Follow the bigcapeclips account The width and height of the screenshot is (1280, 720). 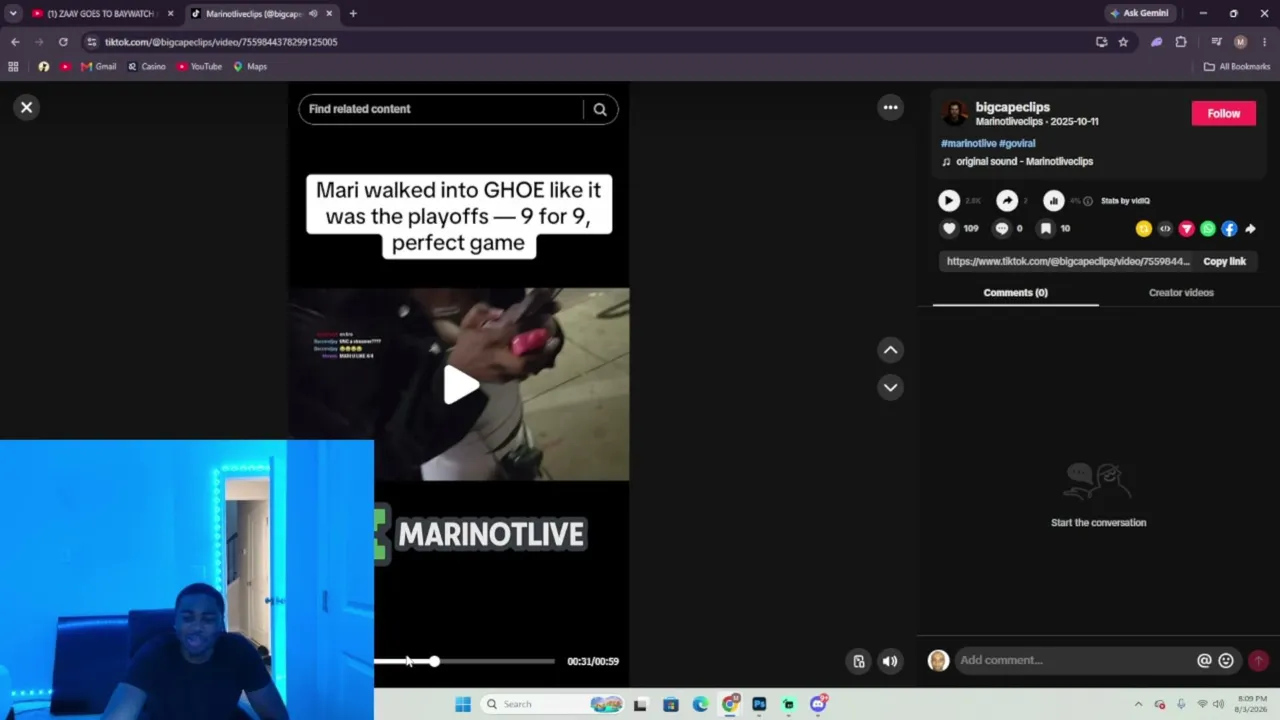coord(1223,113)
